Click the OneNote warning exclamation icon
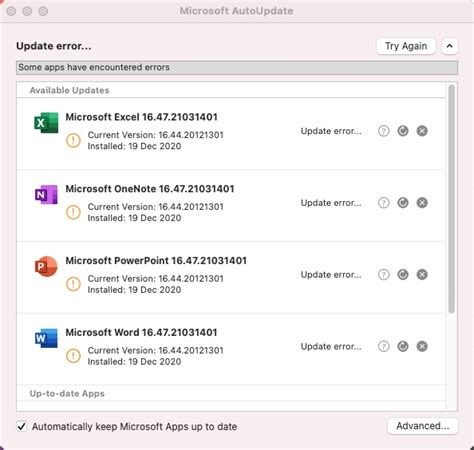This screenshot has height=450, width=474. click(73, 212)
